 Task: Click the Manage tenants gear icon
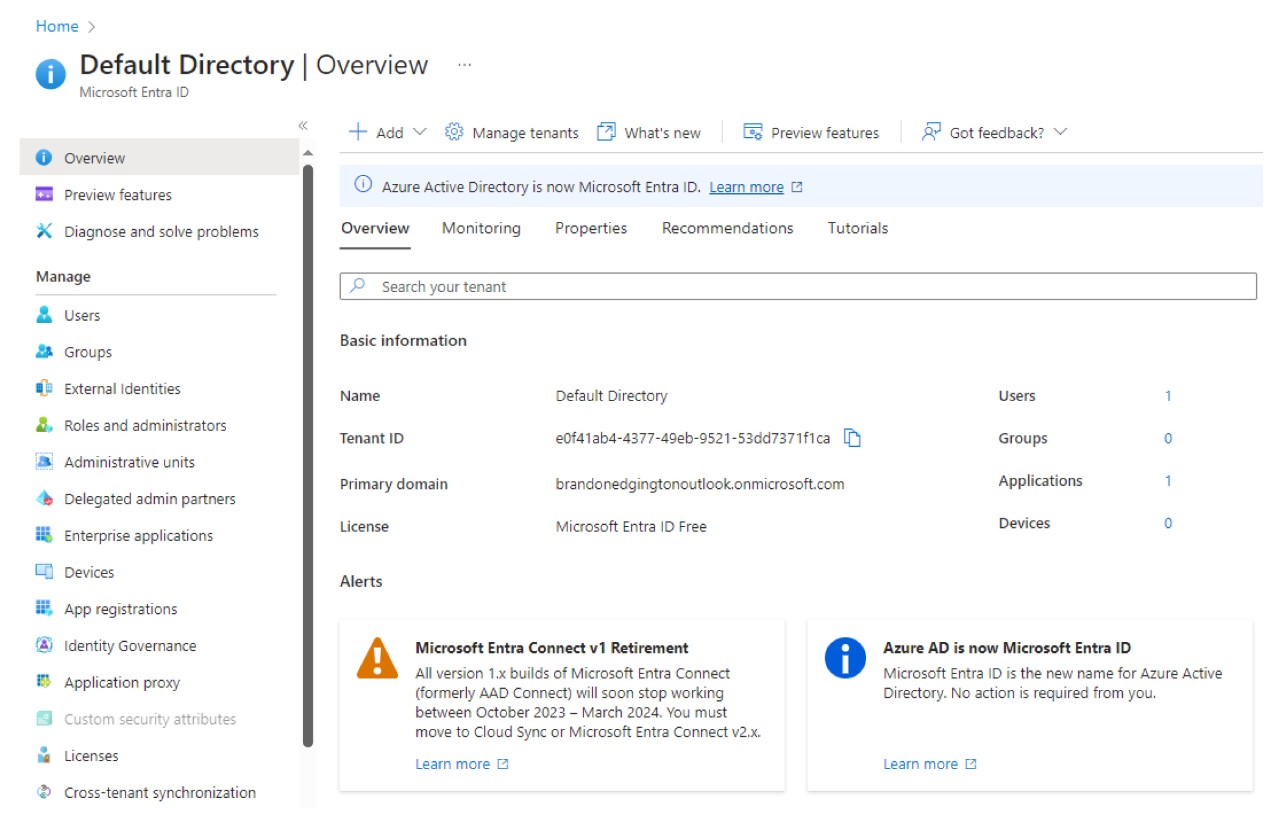pyautogui.click(x=454, y=132)
